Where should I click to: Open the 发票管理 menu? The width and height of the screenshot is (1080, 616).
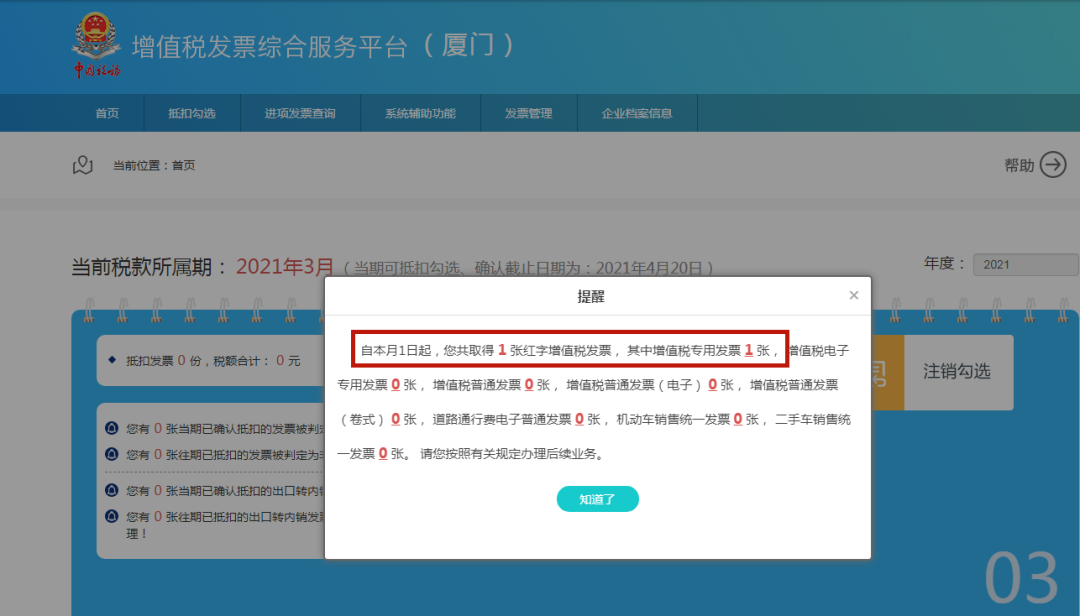pyautogui.click(x=529, y=112)
